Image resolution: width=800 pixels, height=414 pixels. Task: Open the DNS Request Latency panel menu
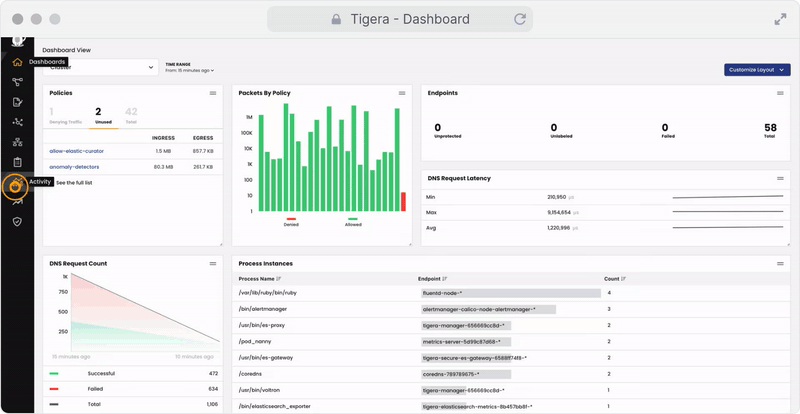click(x=780, y=178)
